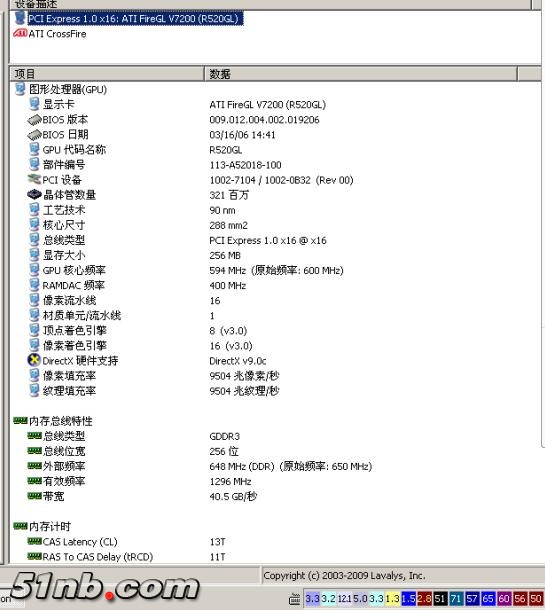This screenshot has width=545, height=610.
Task: Click the blue 1.5 sensor tray indicator
Action: click(408, 598)
